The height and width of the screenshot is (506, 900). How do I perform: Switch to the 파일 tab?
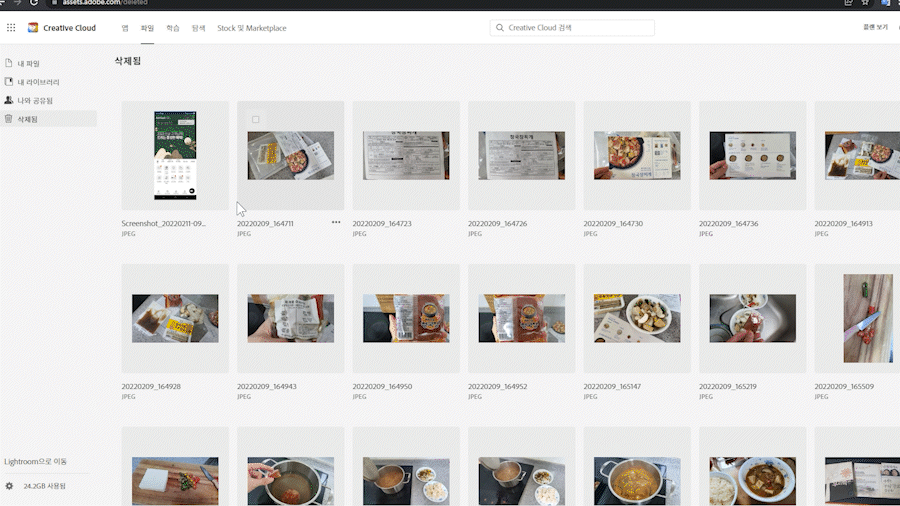pyautogui.click(x=148, y=28)
